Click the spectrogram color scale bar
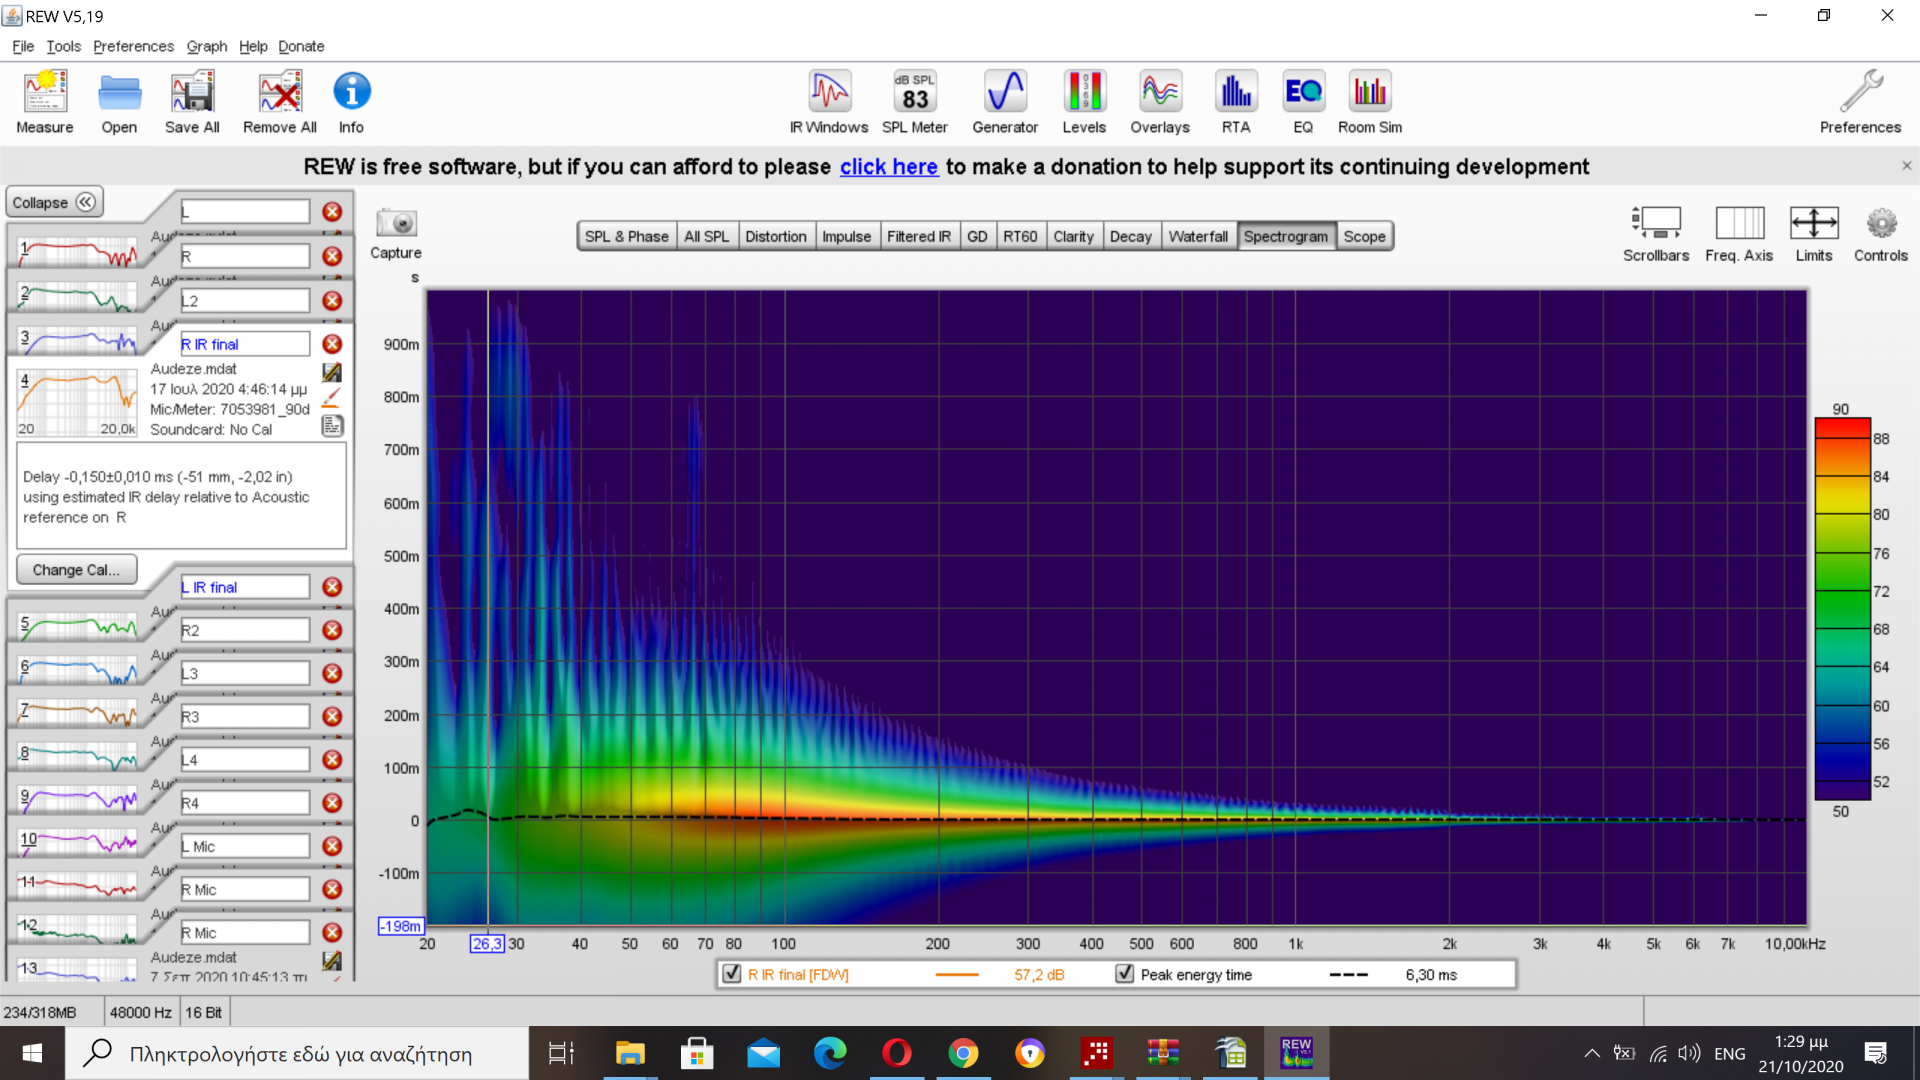Image resolution: width=1920 pixels, height=1080 pixels. click(1842, 610)
